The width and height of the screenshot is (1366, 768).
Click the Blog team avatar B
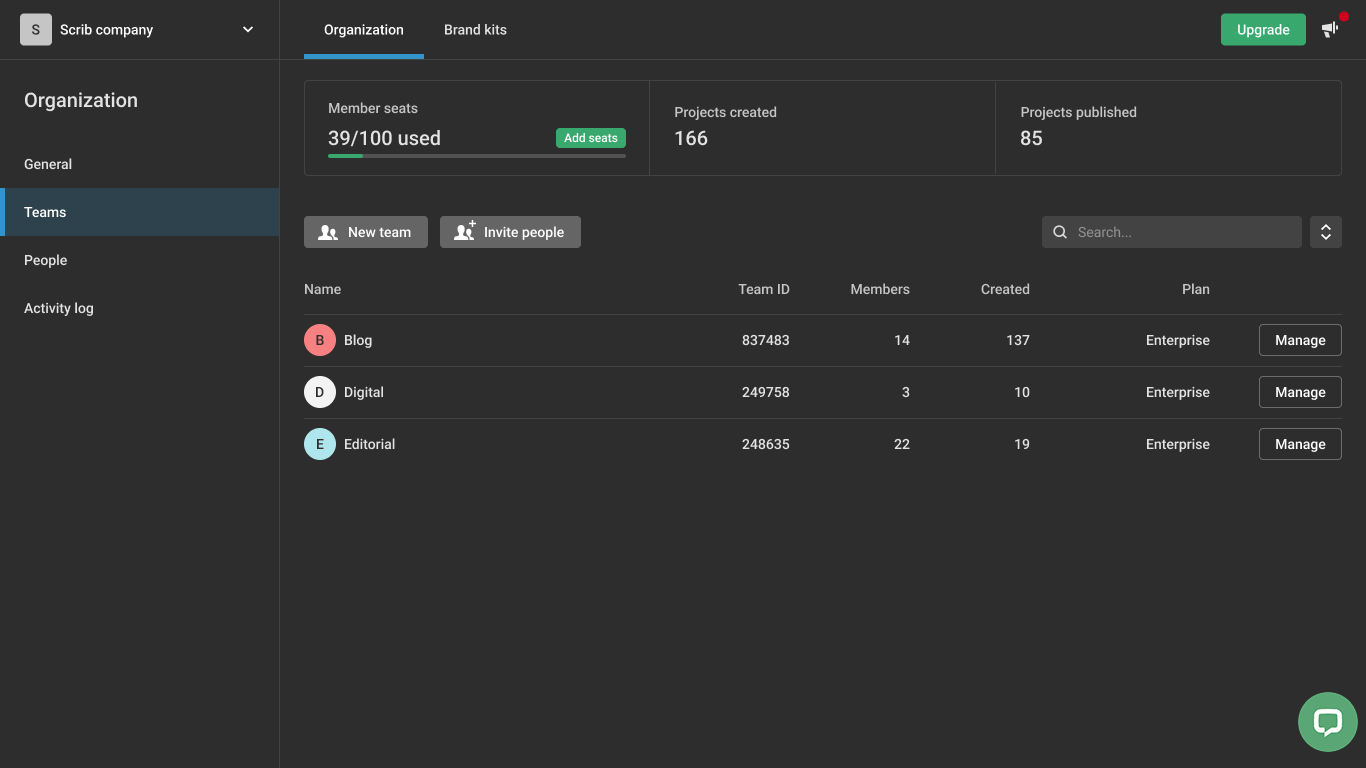pos(320,340)
